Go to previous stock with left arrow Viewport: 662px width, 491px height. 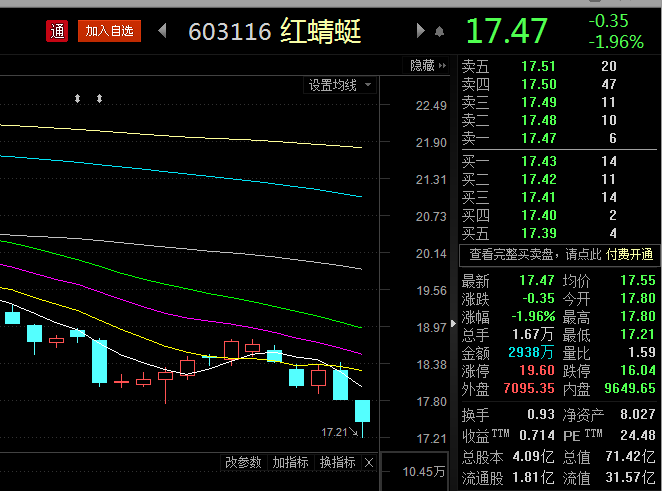[163, 32]
